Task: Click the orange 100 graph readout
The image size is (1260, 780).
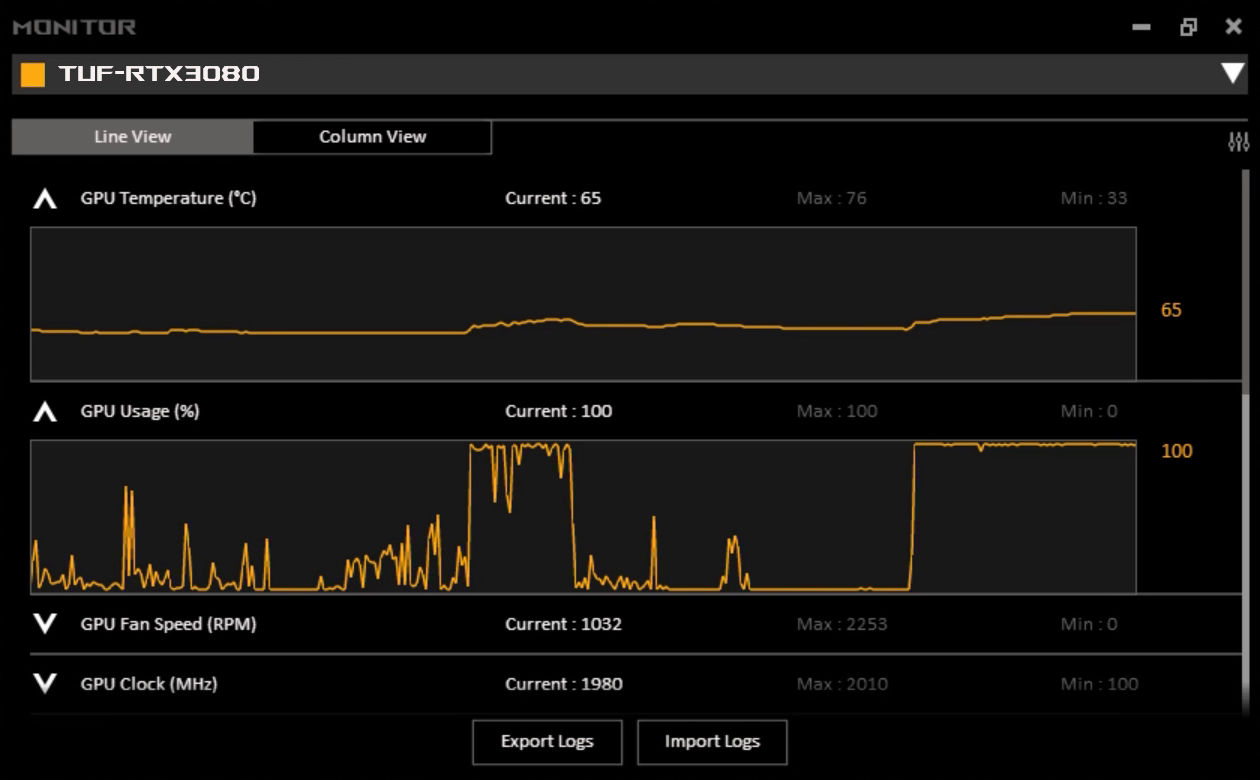Action: pos(1177,451)
